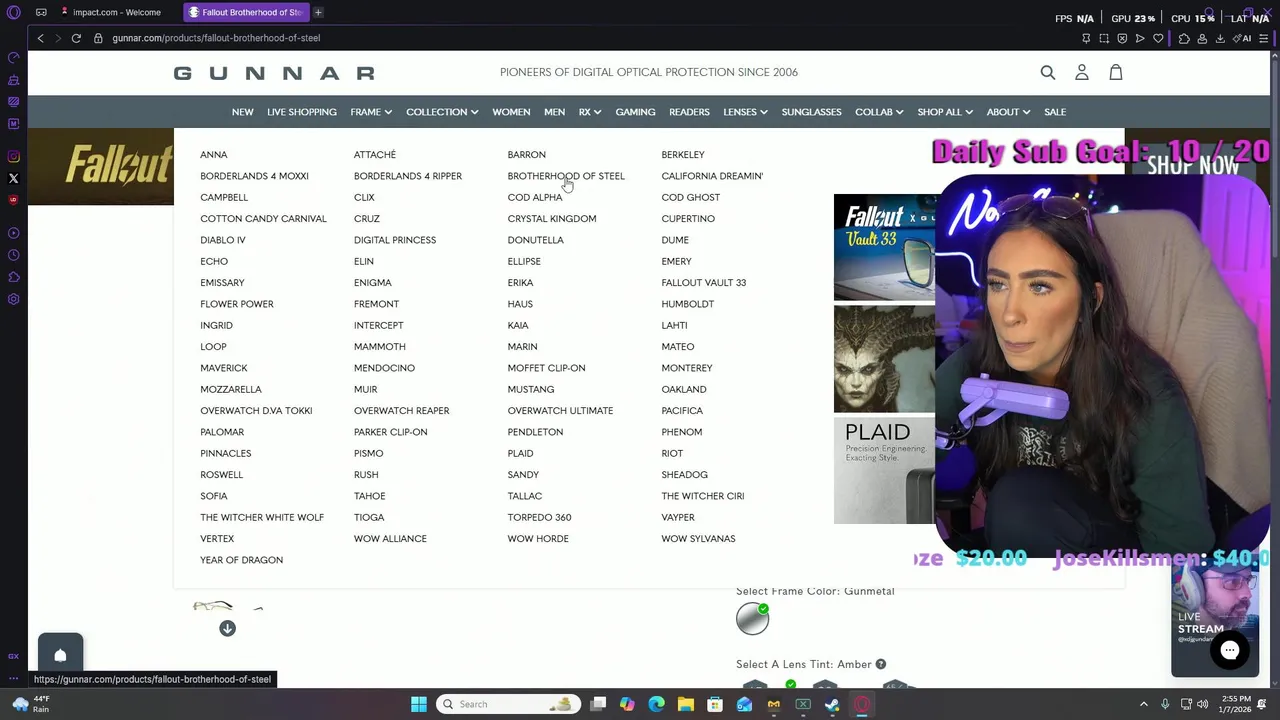Show hidden system tray icons
The height and width of the screenshot is (720, 1280).
1144,704
